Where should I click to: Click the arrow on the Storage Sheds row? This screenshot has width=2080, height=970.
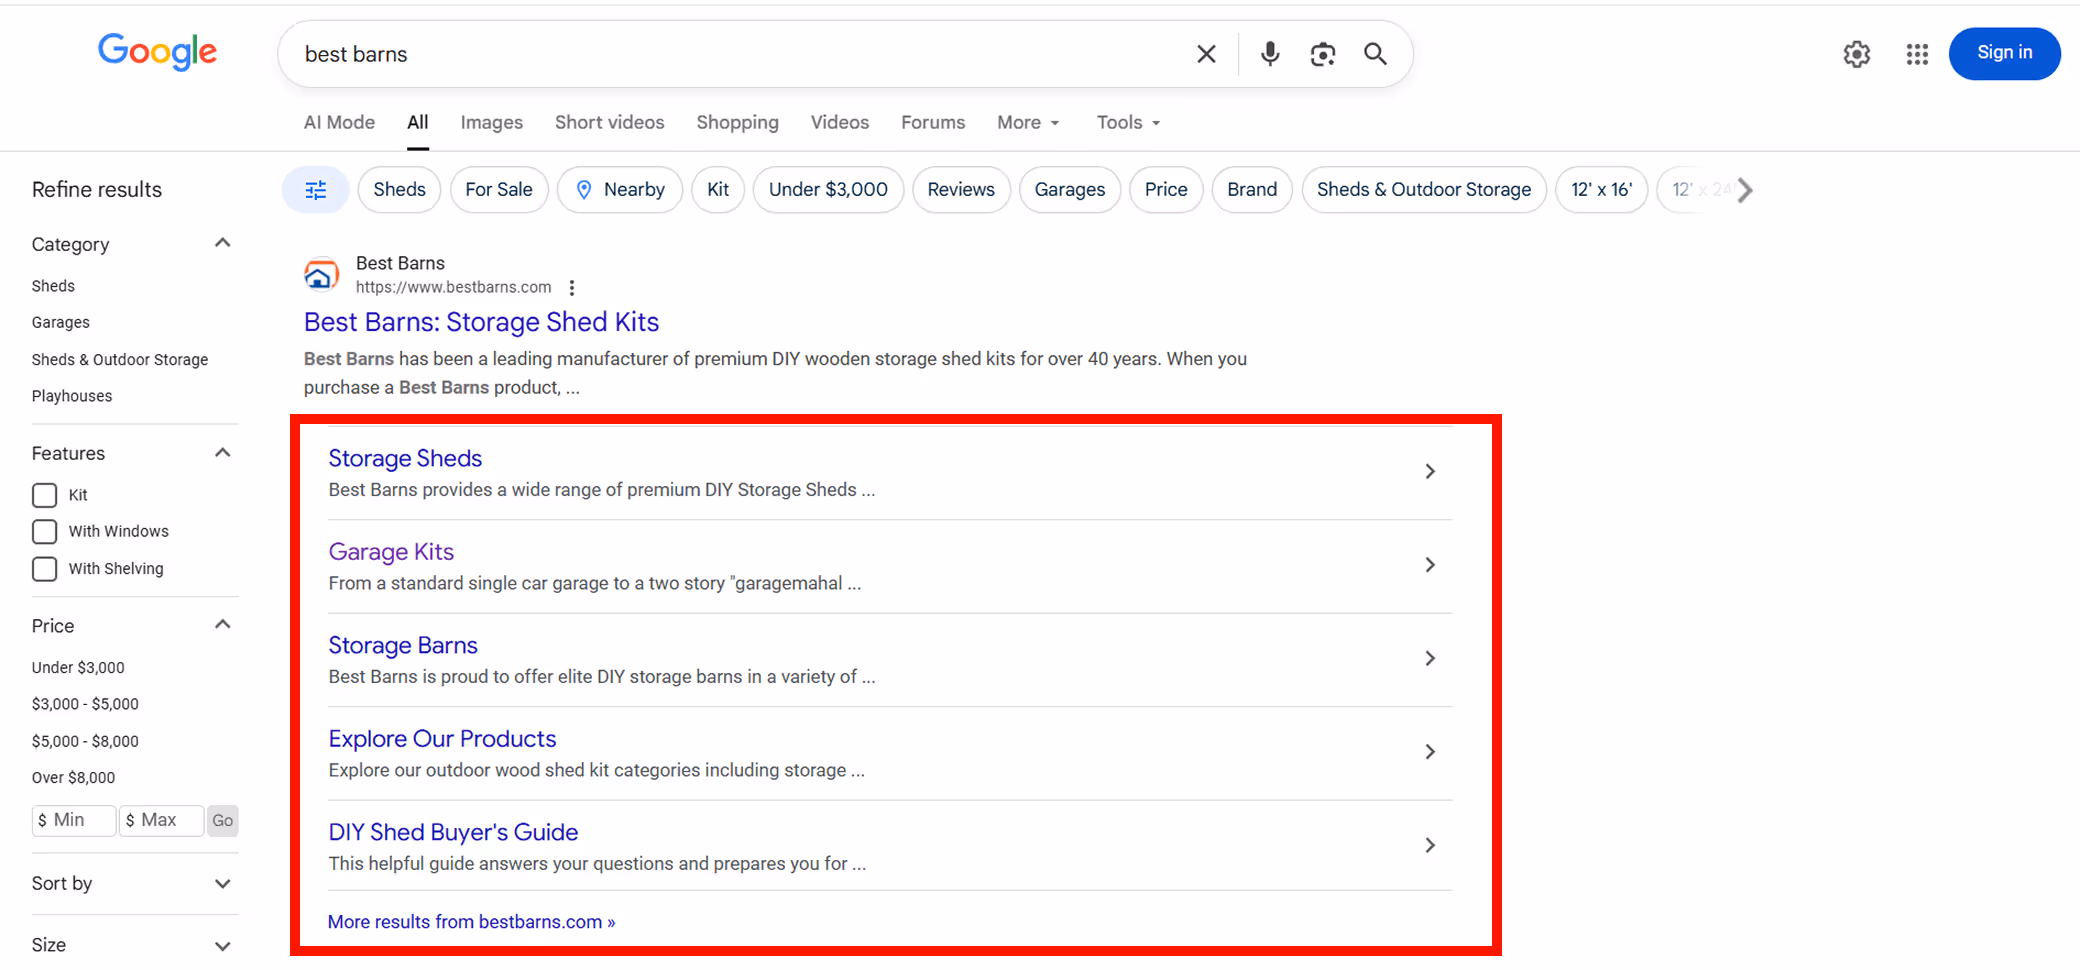[x=1430, y=471]
